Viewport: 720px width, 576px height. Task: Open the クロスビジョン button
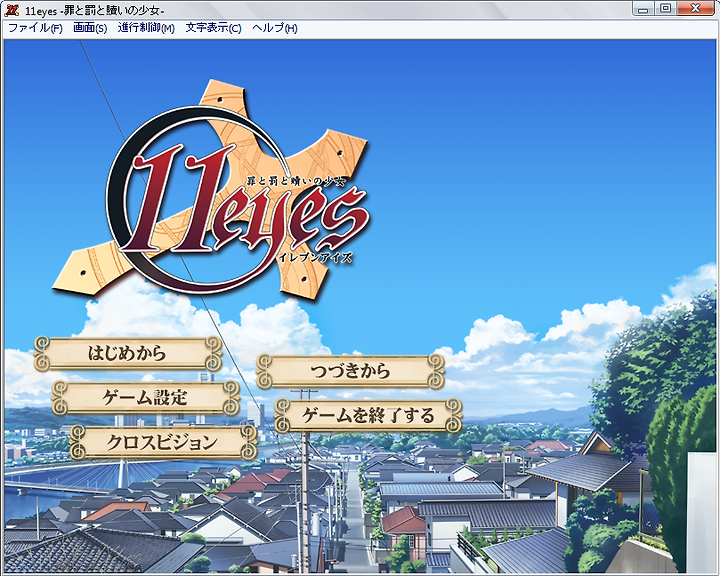click(163, 442)
